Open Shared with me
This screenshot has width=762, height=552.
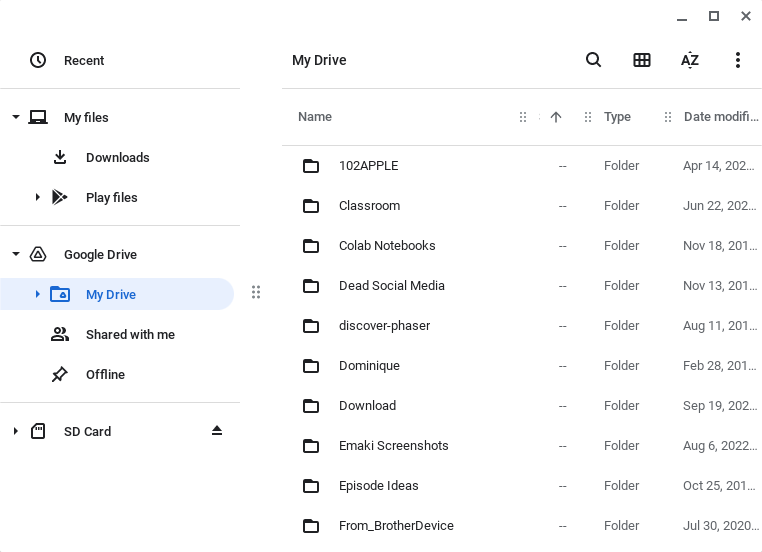(130, 334)
